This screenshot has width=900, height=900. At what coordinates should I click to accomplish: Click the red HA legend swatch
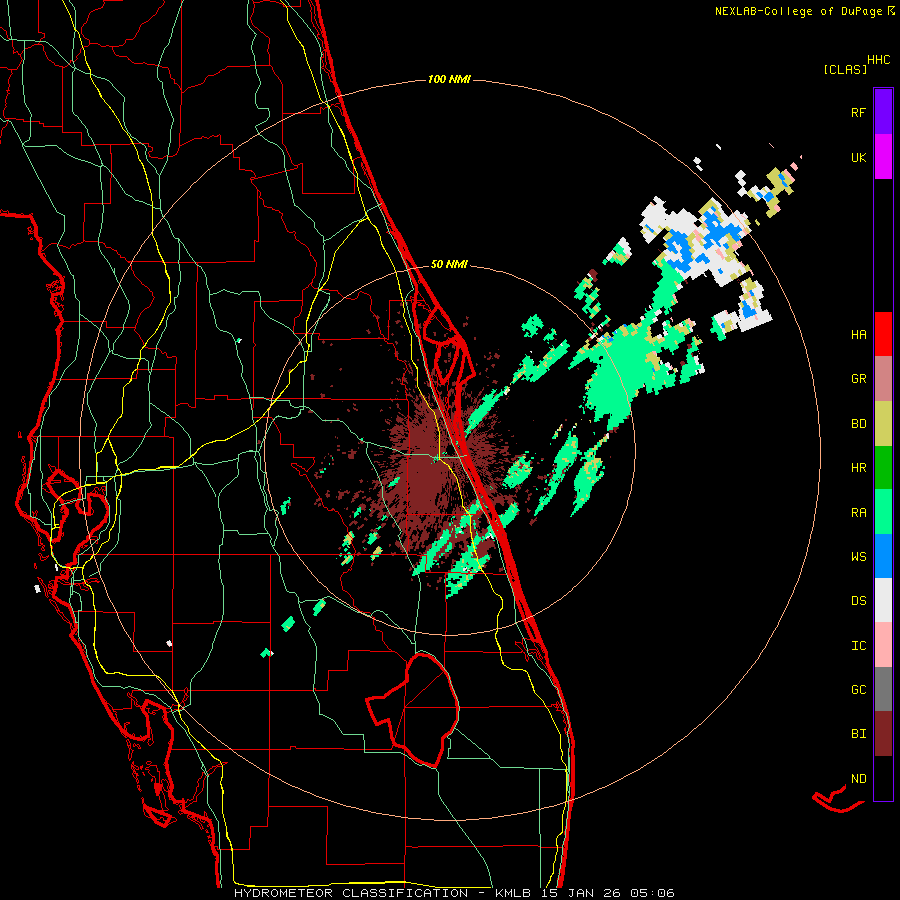tap(883, 334)
